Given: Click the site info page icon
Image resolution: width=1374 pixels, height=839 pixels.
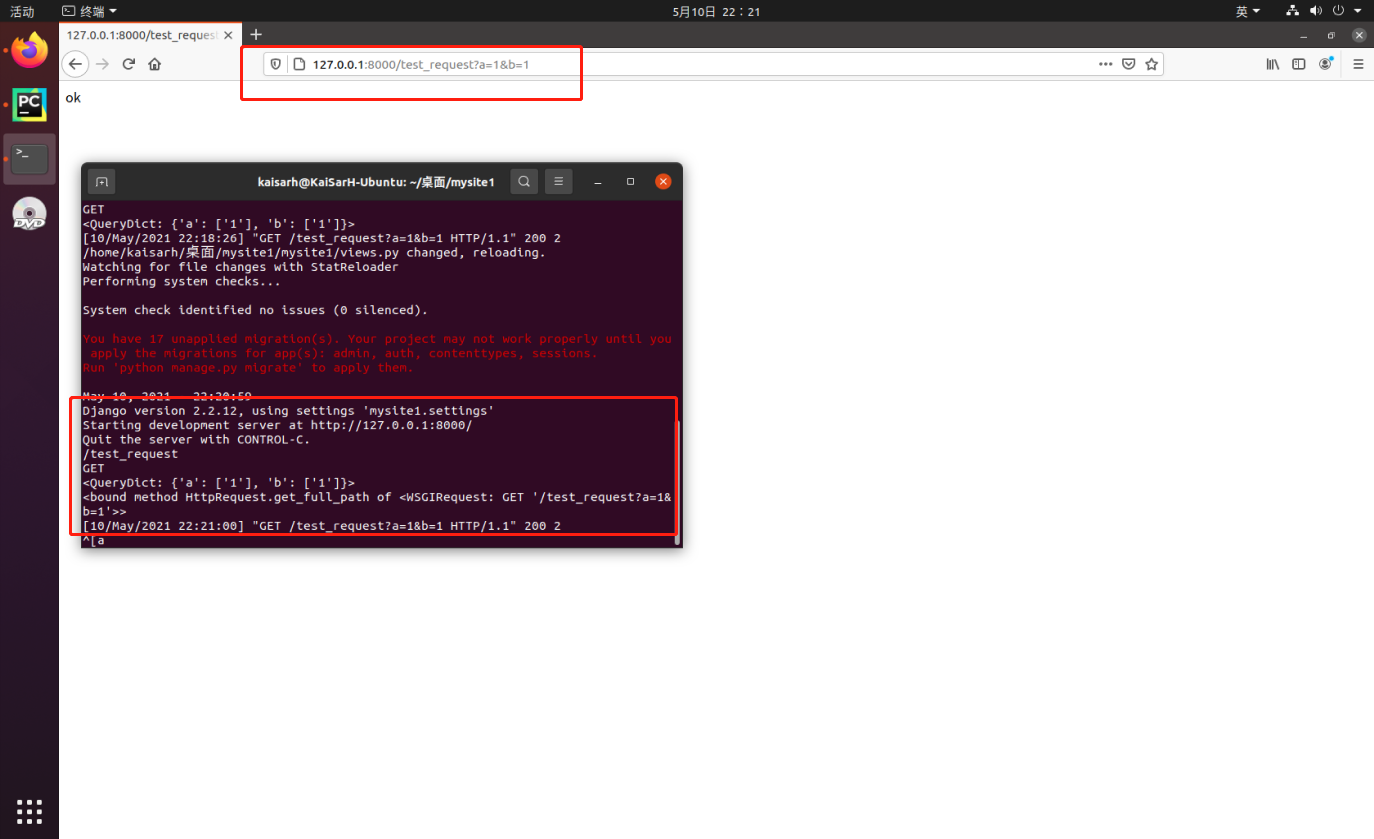Looking at the screenshot, I should [x=298, y=64].
